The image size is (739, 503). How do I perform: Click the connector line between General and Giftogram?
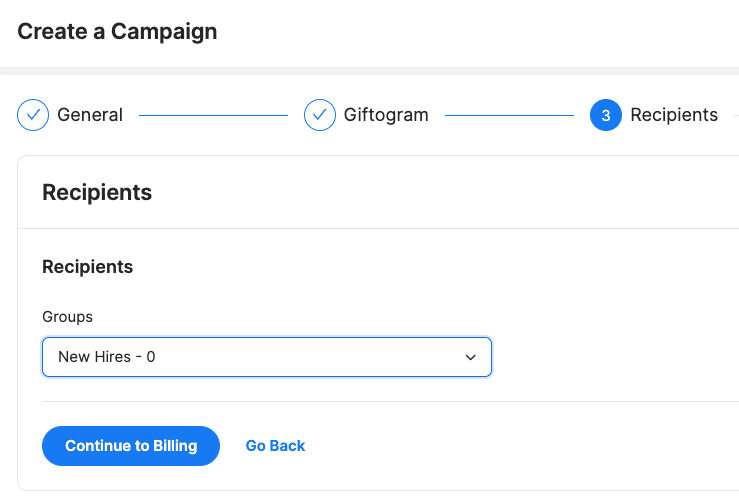click(213, 116)
